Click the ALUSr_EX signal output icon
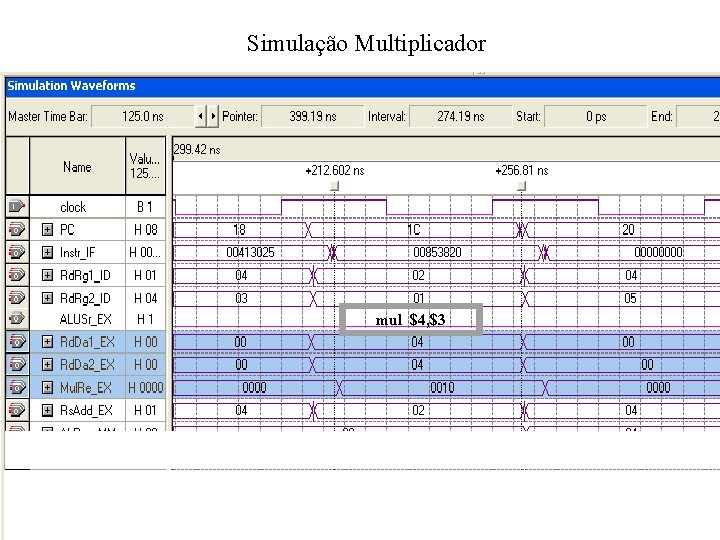720x540 pixels. click(17, 318)
